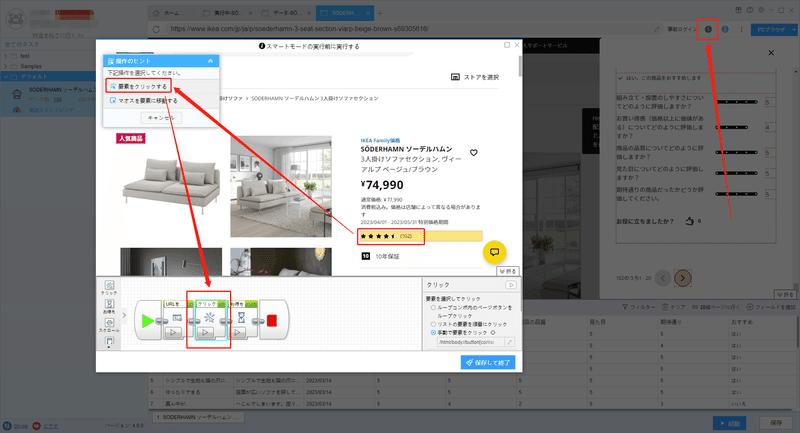Edit the XPath with the pencil icon
800x433 pixels.
[x=510, y=342]
